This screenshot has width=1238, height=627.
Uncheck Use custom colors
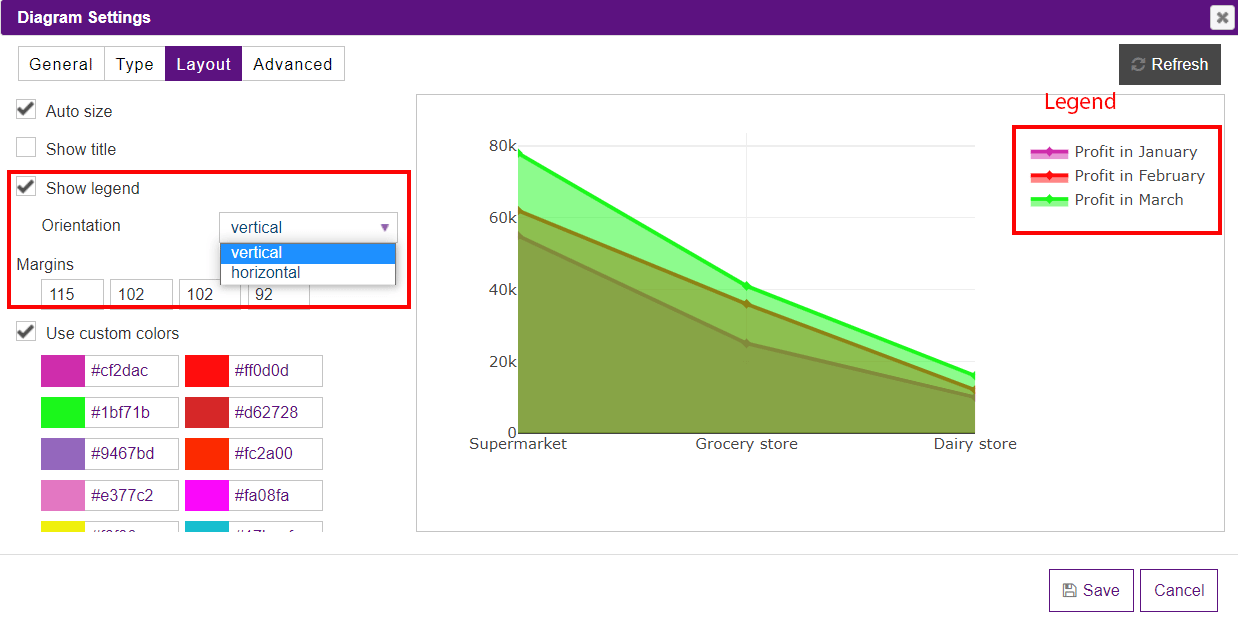point(25,331)
